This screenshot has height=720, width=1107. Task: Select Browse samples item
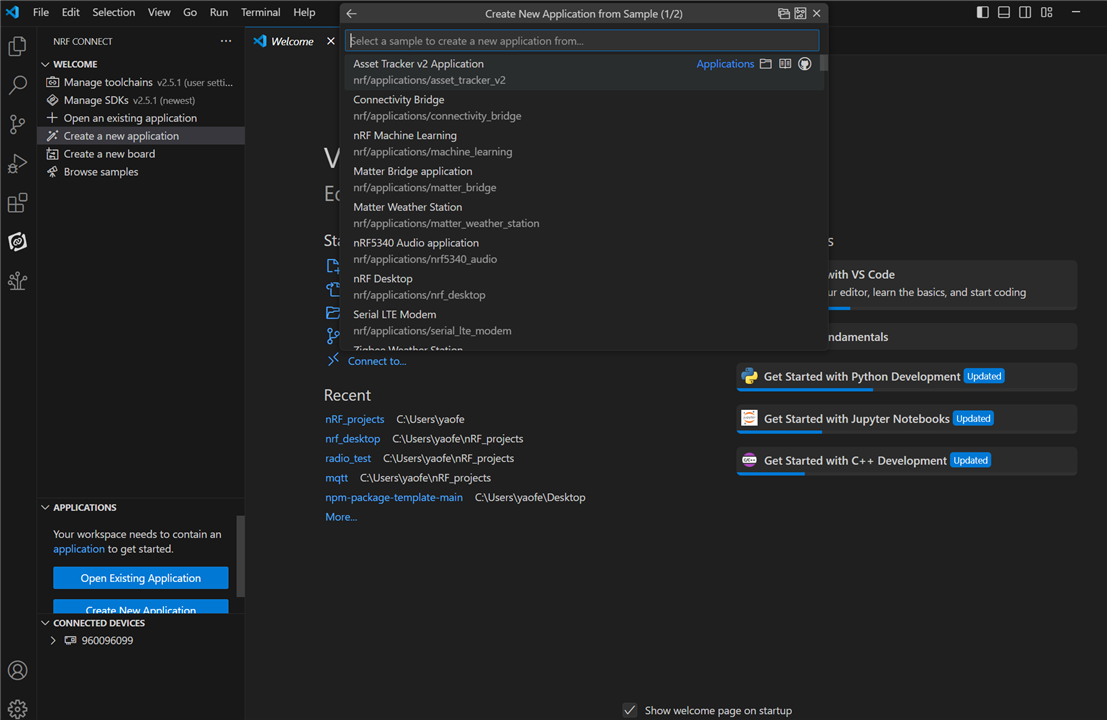[x=141, y=172]
